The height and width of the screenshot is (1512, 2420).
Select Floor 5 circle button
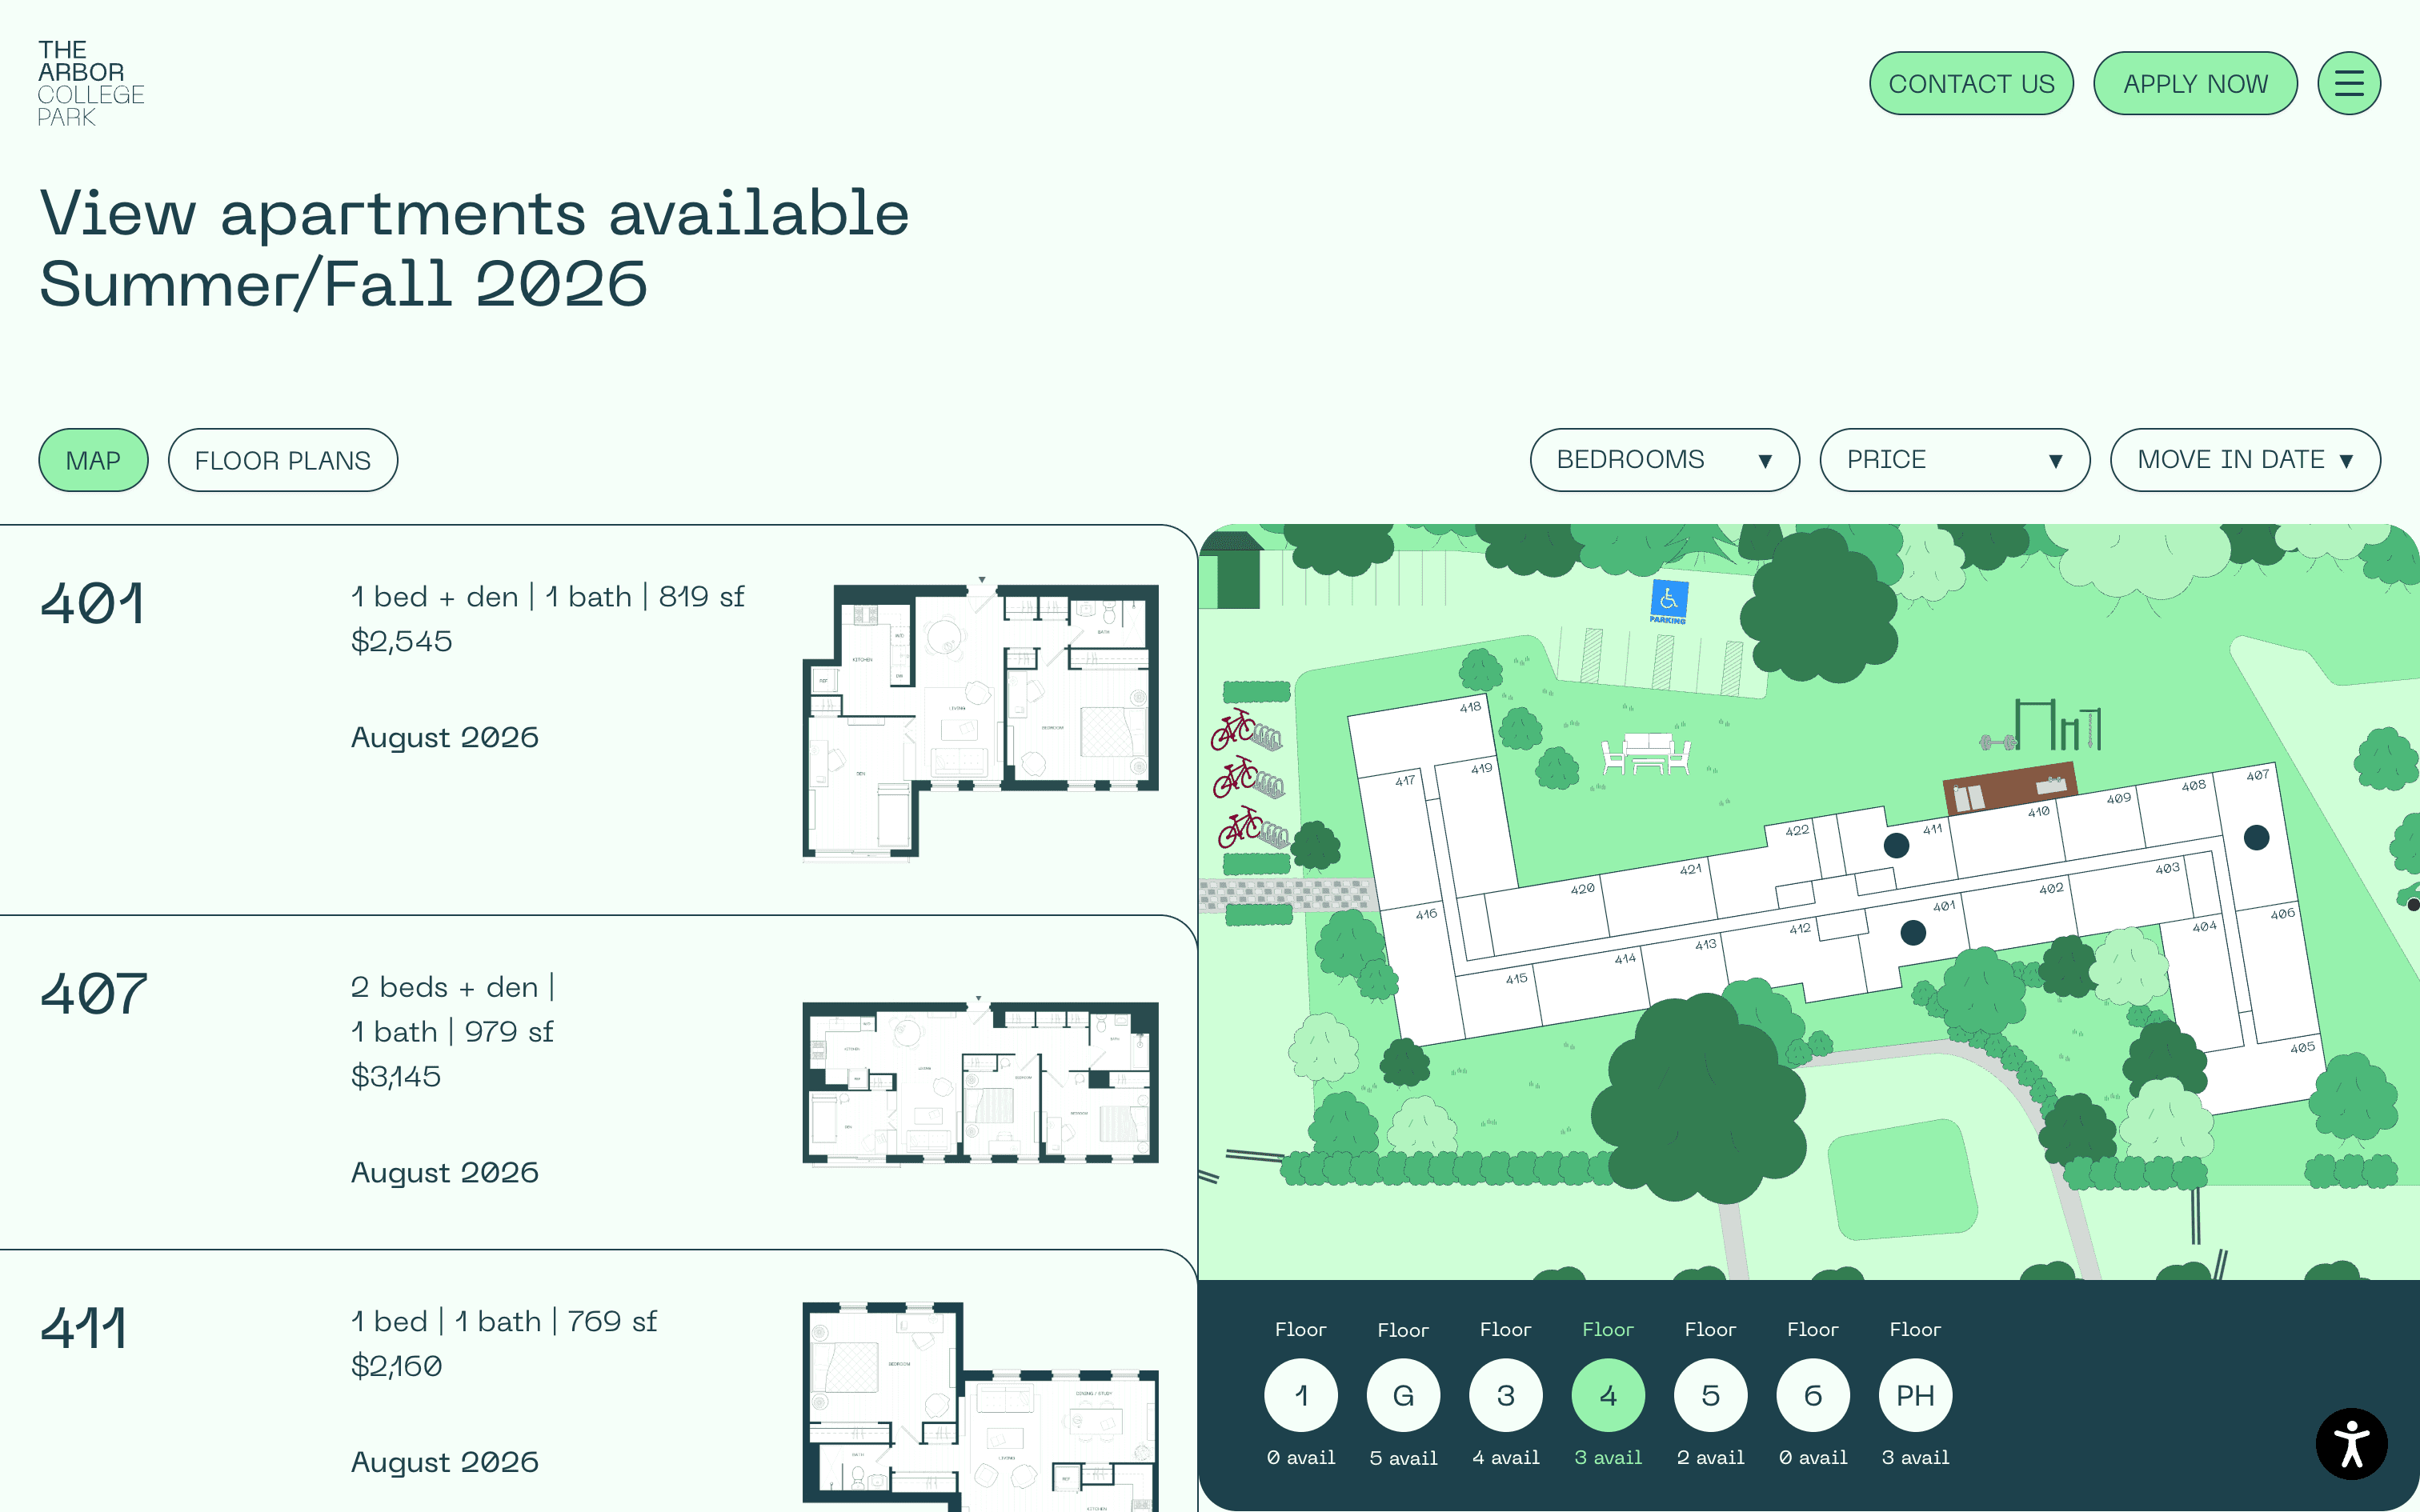tap(1710, 1395)
